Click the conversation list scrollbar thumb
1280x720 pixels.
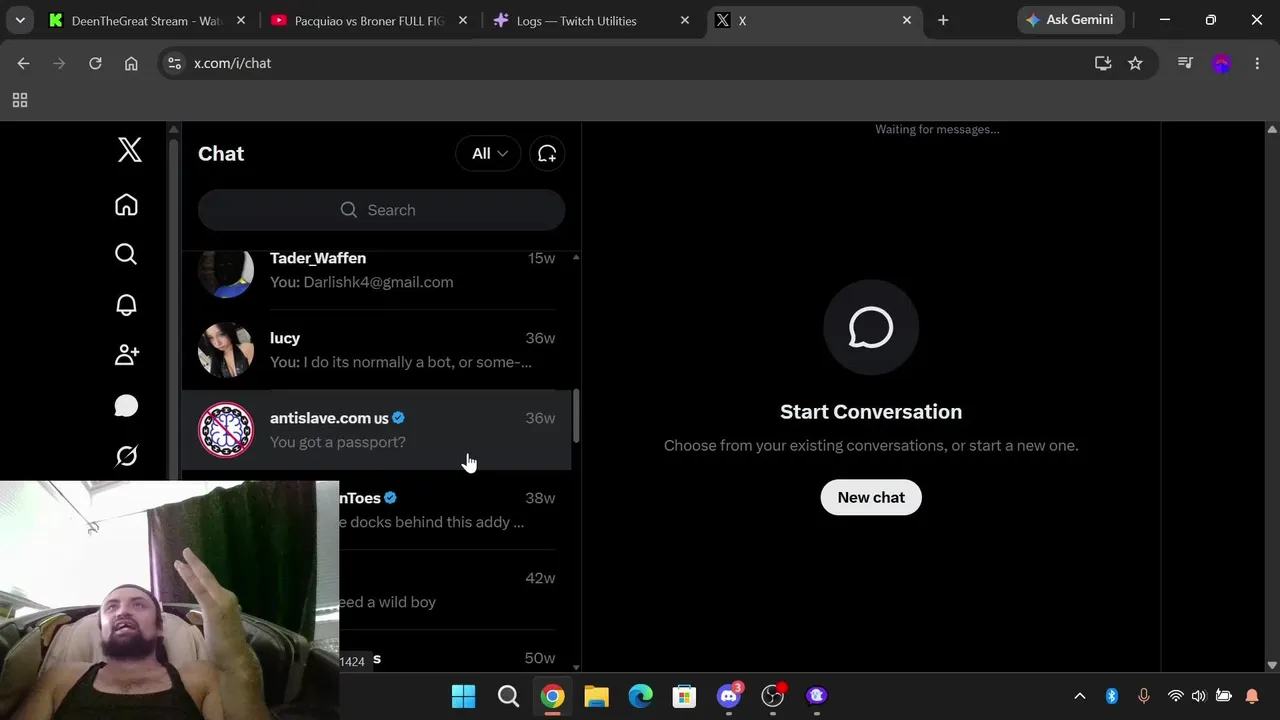click(575, 416)
